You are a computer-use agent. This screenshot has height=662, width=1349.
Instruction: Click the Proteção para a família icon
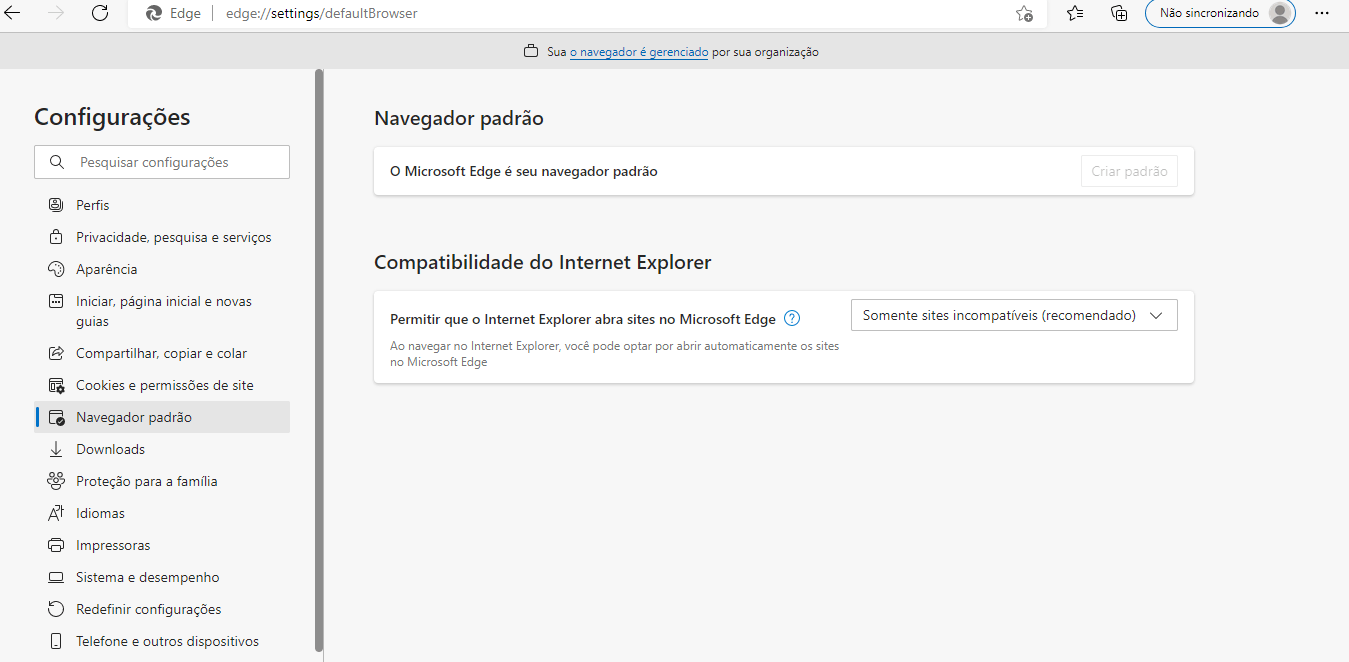(x=56, y=481)
